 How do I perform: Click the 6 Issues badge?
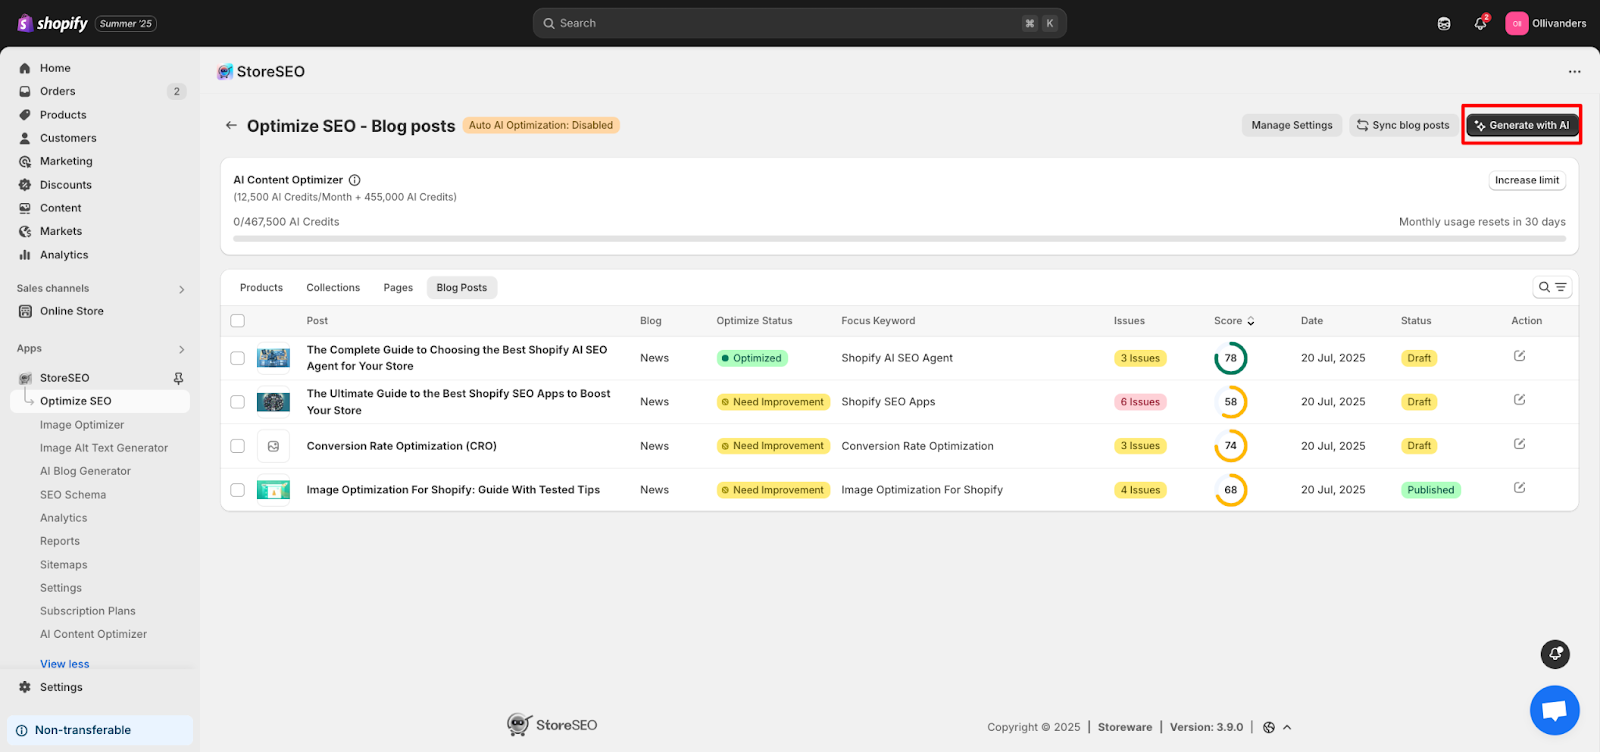[1140, 402]
